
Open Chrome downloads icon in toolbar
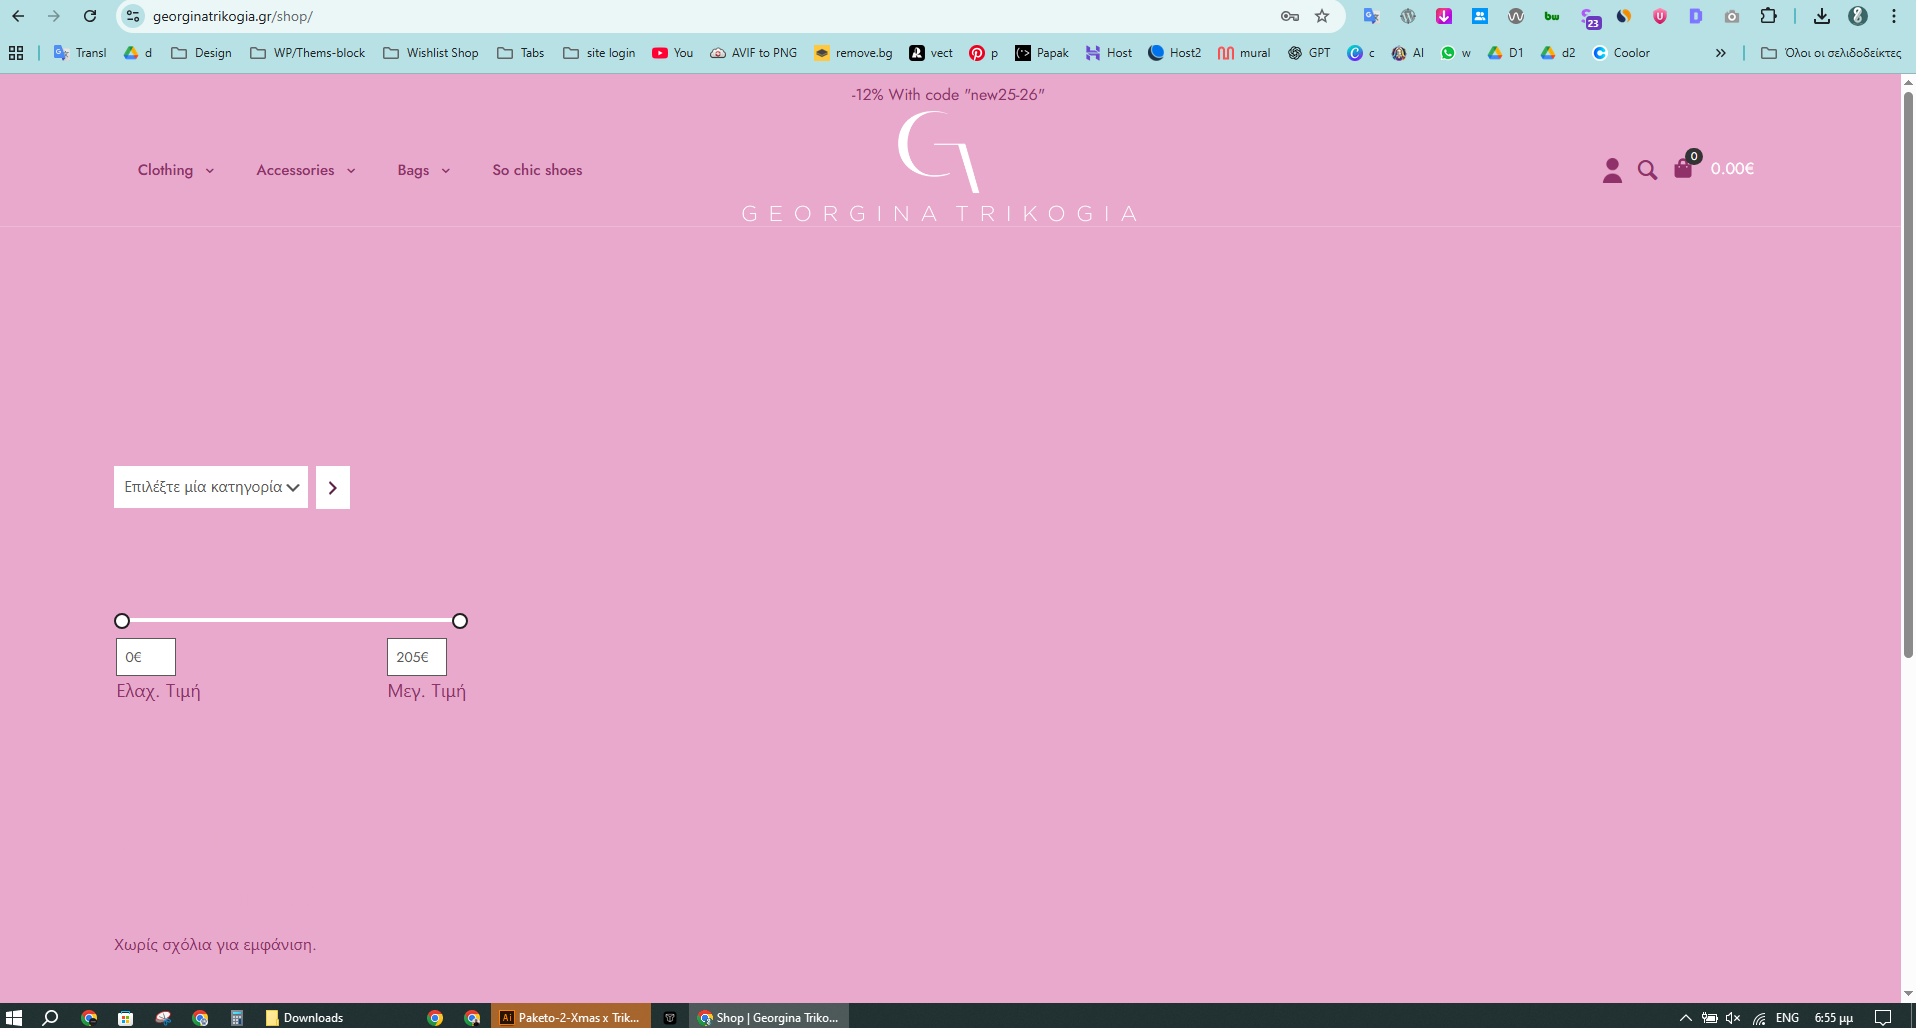(x=1822, y=16)
